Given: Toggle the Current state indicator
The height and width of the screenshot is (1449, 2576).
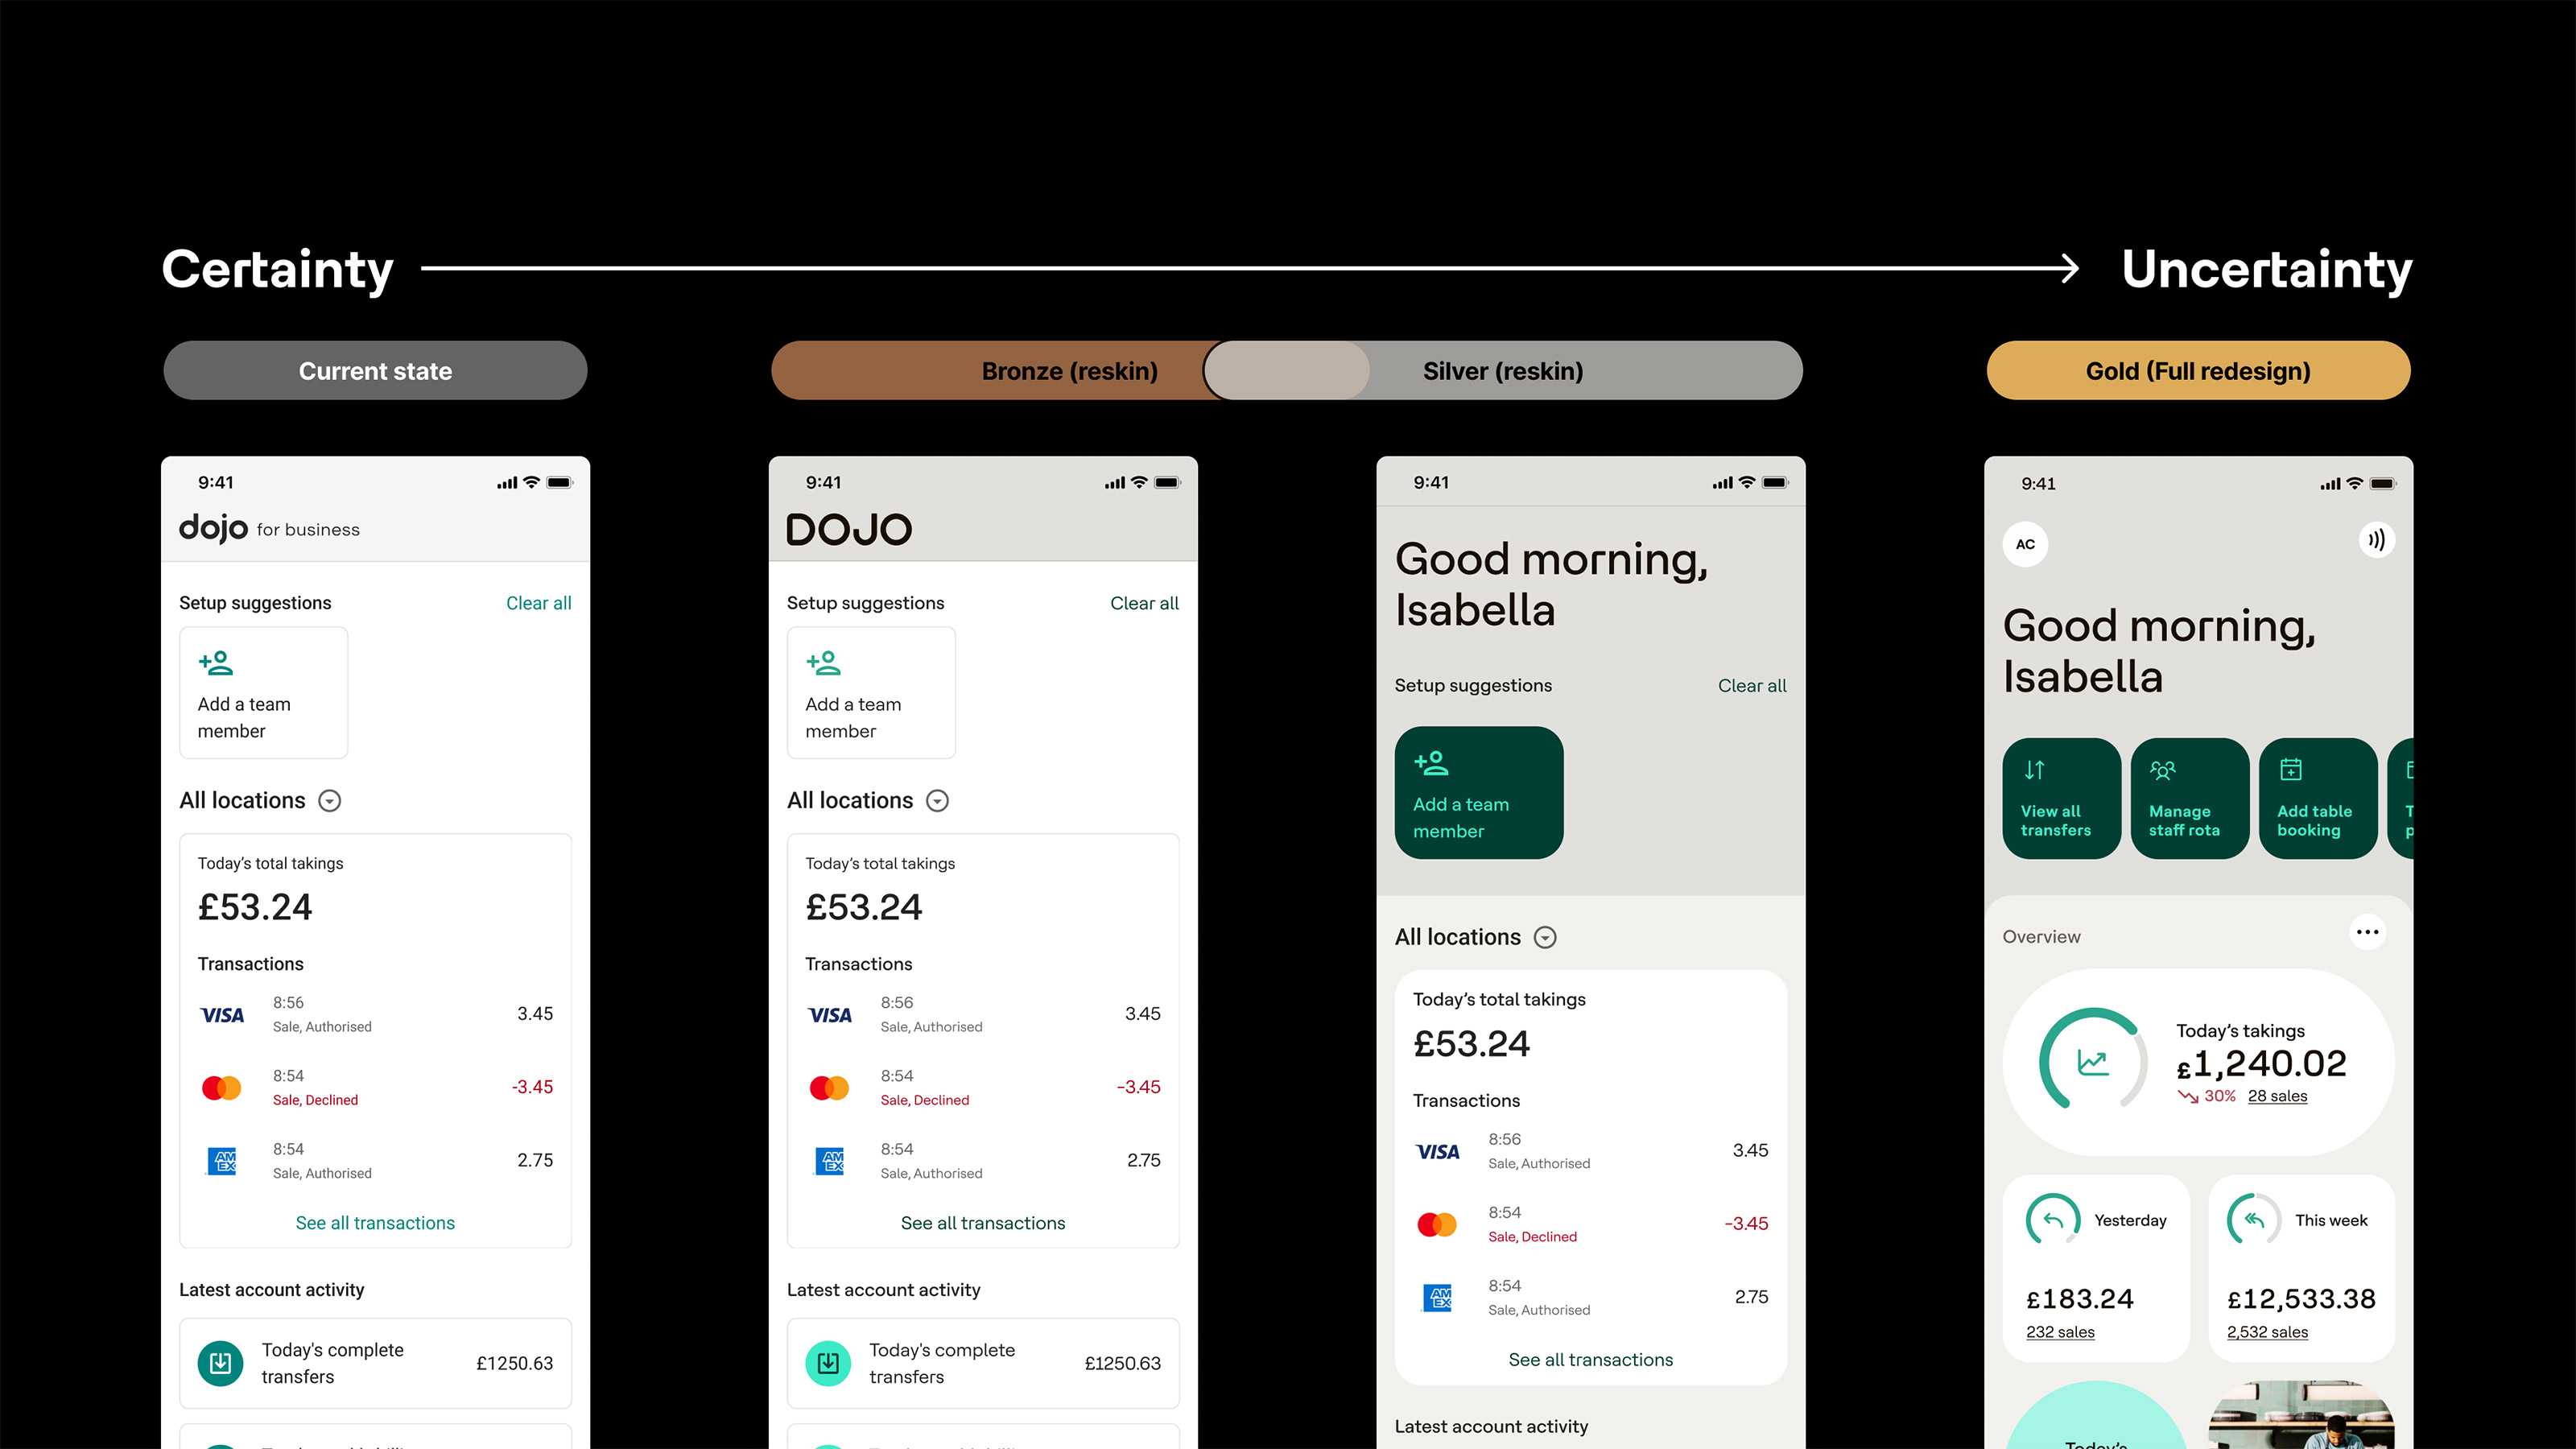Looking at the screenshot, I should pos(375,369).
